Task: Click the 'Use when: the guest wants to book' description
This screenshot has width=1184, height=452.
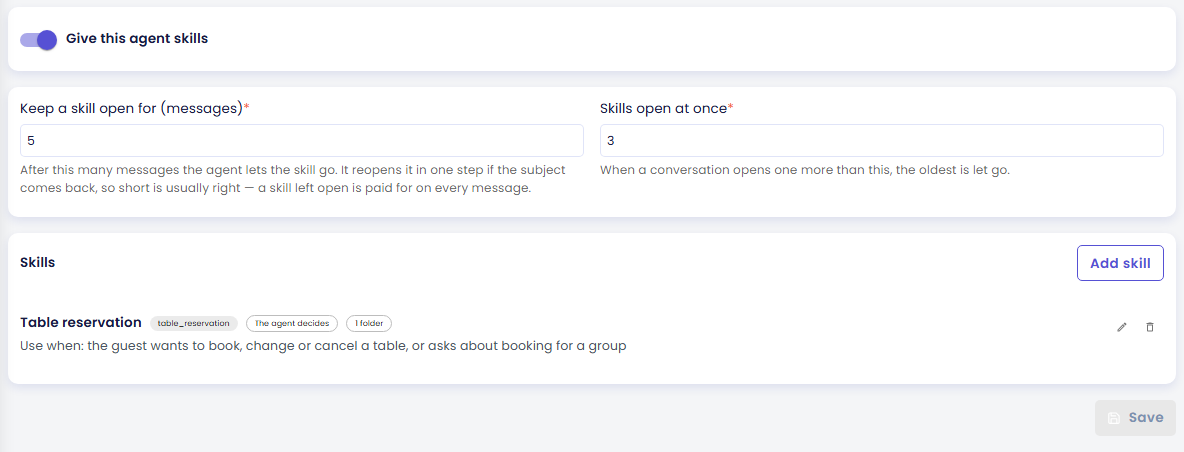Action: pos(323,346)
